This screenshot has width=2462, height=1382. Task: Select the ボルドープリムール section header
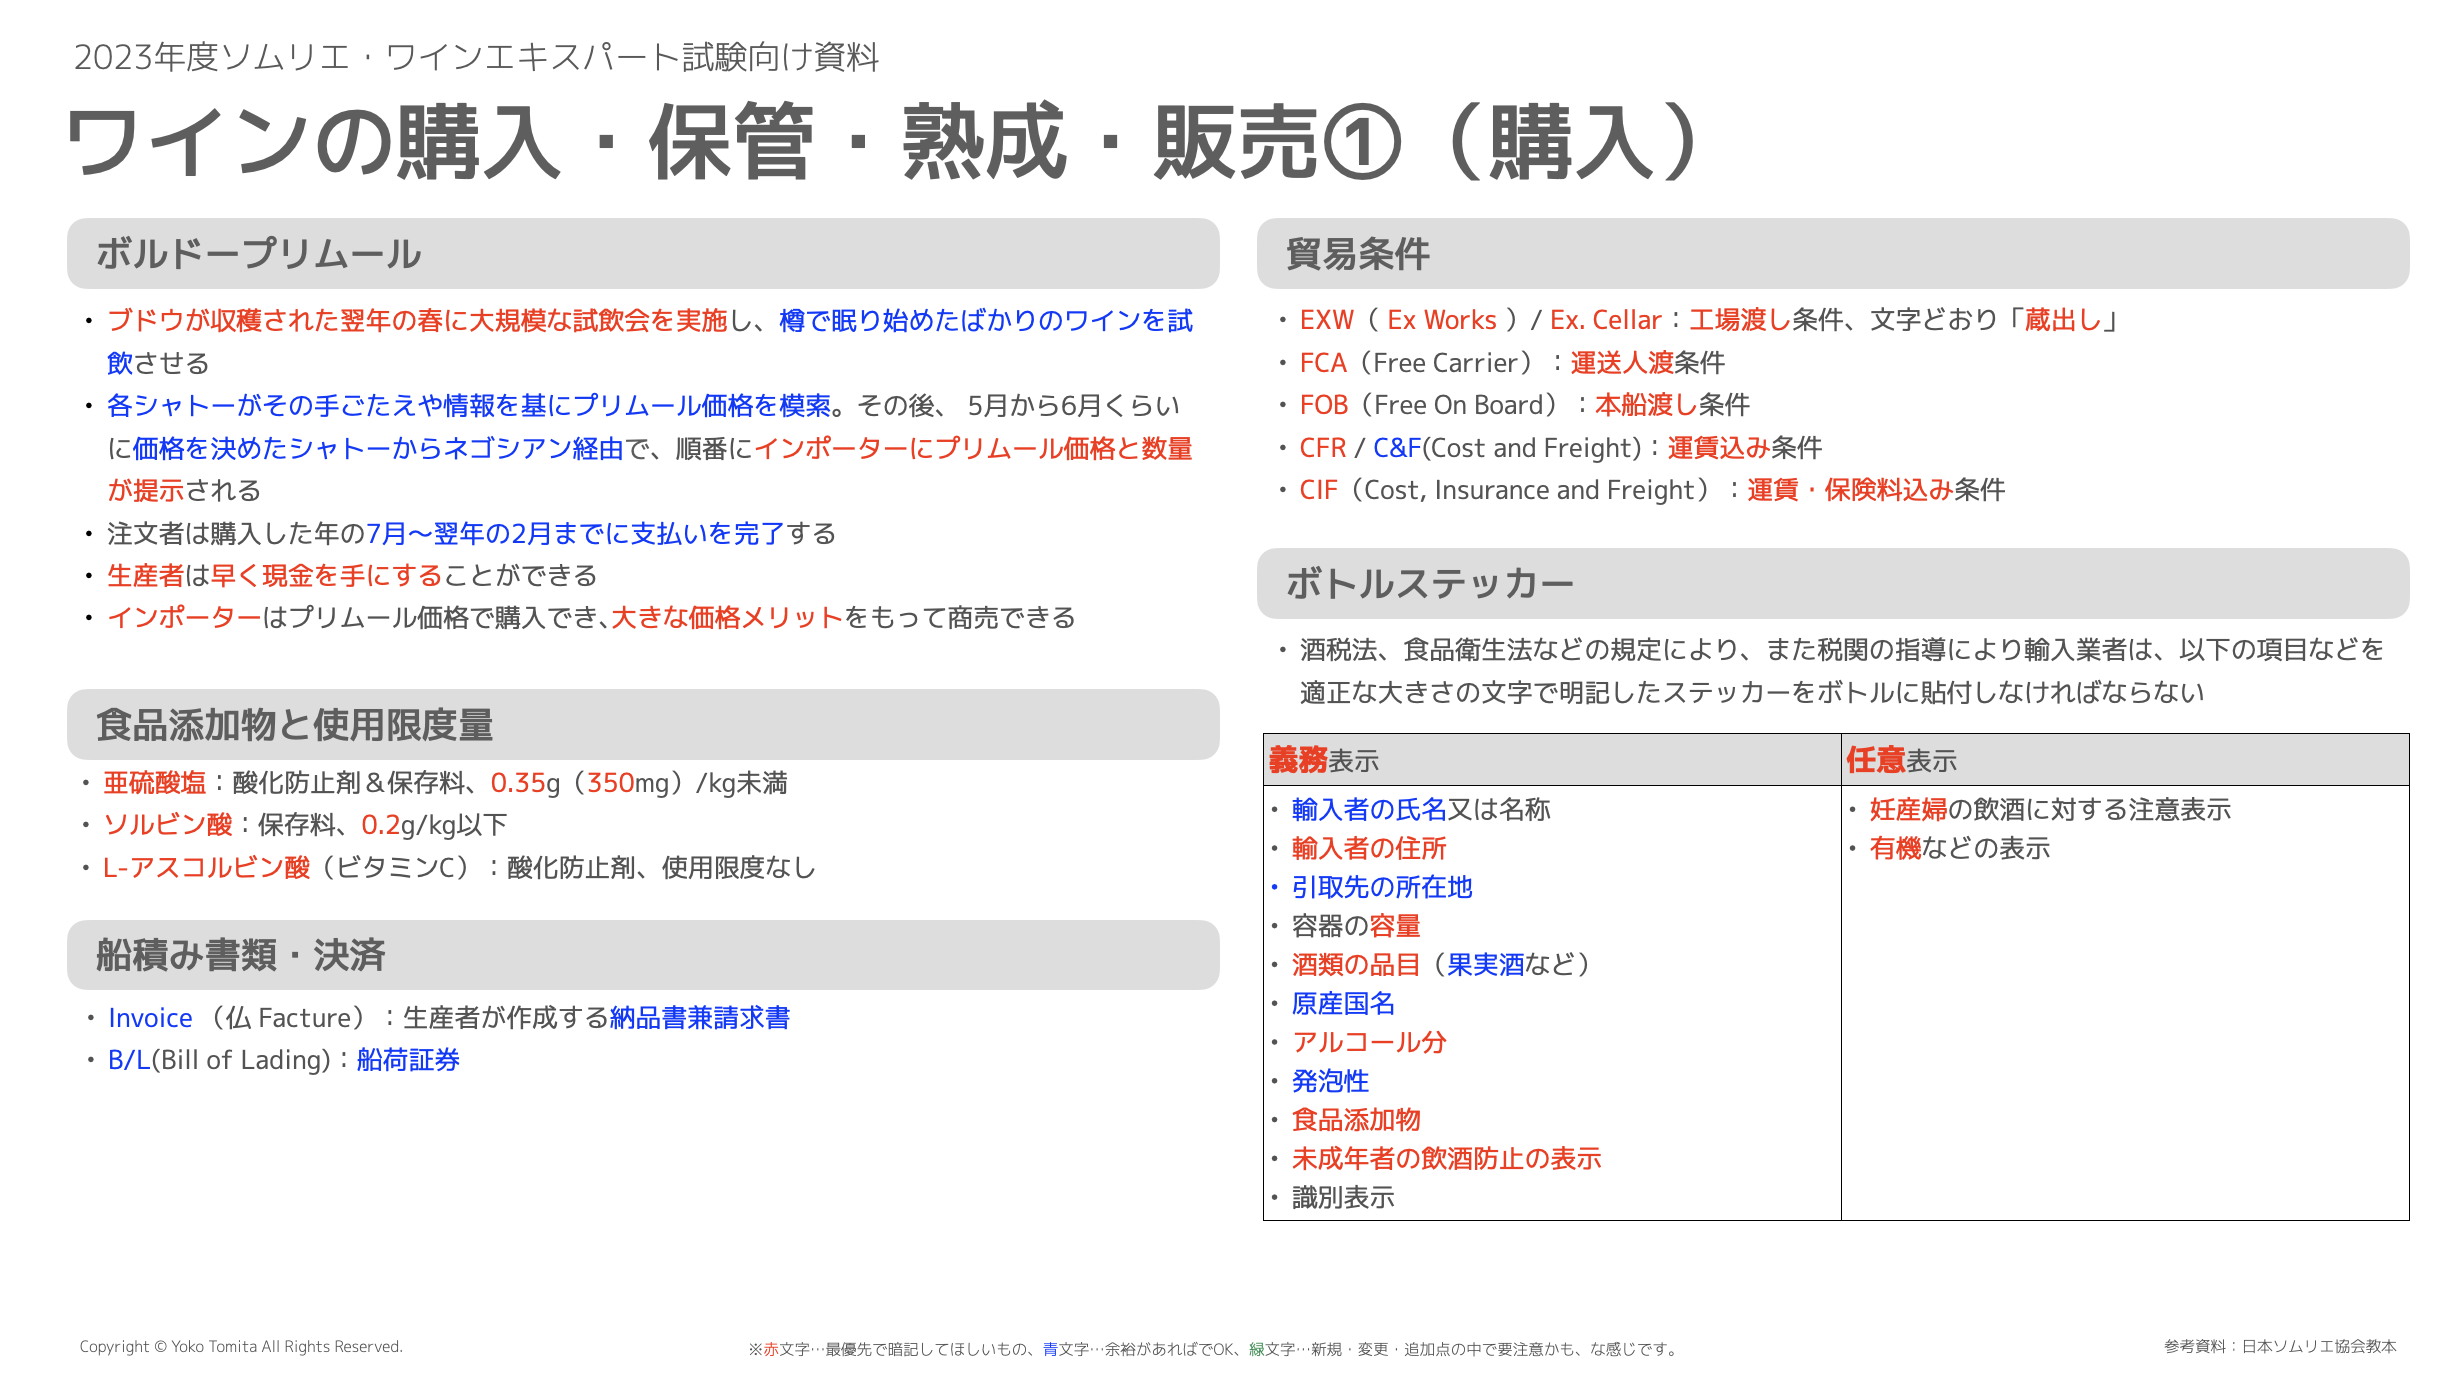643,254
